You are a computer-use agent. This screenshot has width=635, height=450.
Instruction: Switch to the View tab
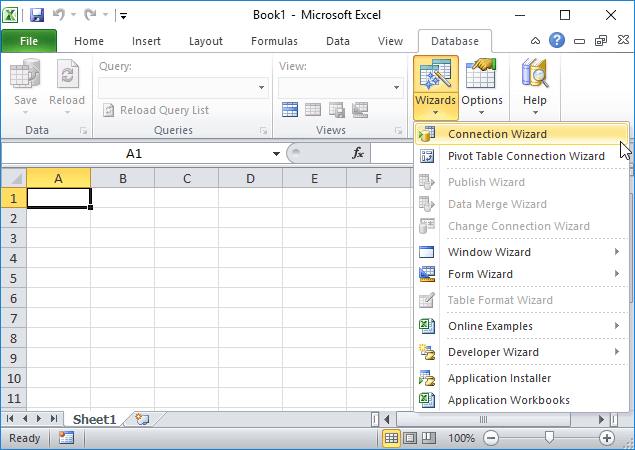[x=390, y=41]
